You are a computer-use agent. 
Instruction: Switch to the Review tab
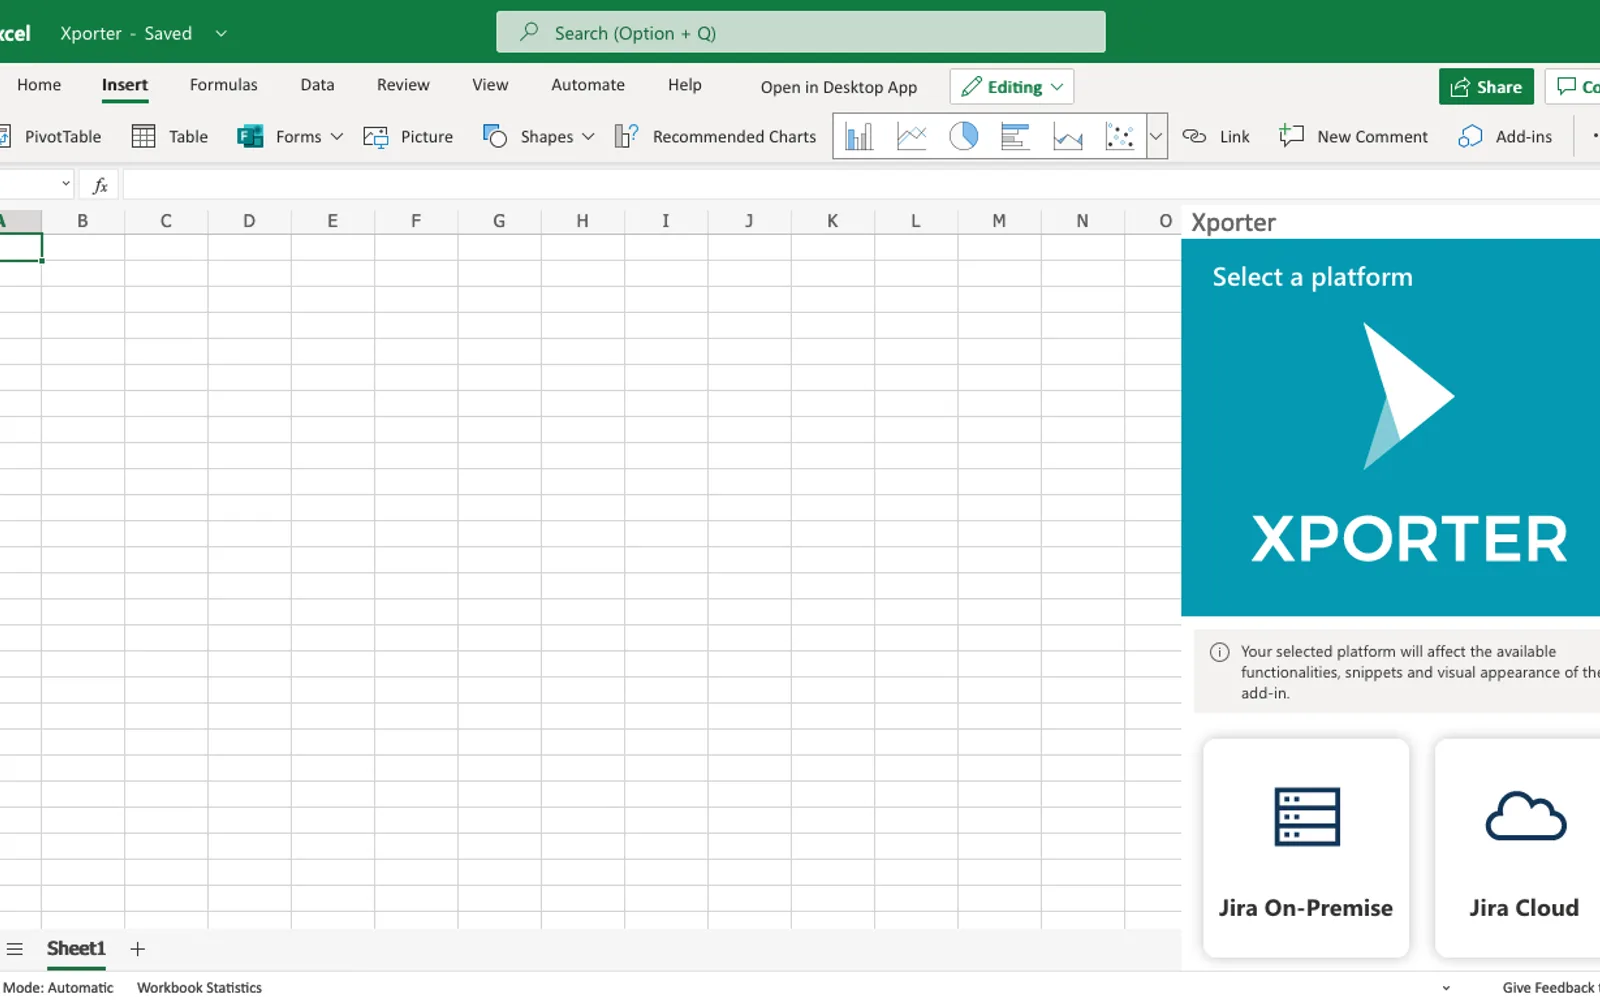click(403, 85)
